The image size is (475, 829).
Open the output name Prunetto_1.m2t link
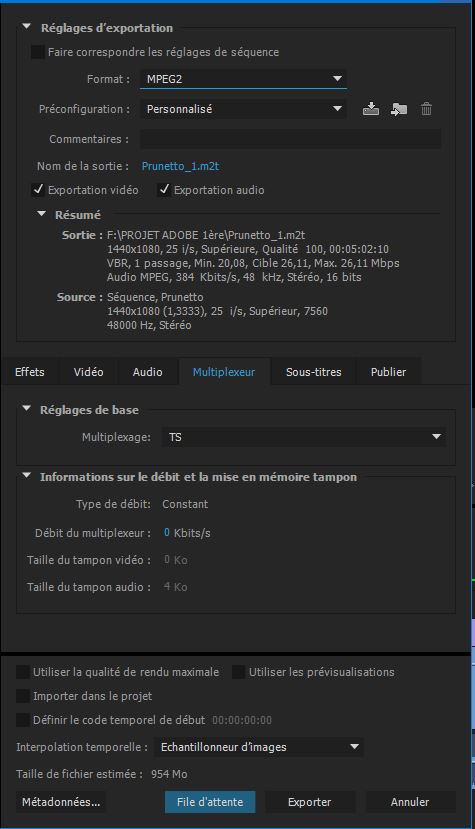pyautogui.click(x=180, y=166)
